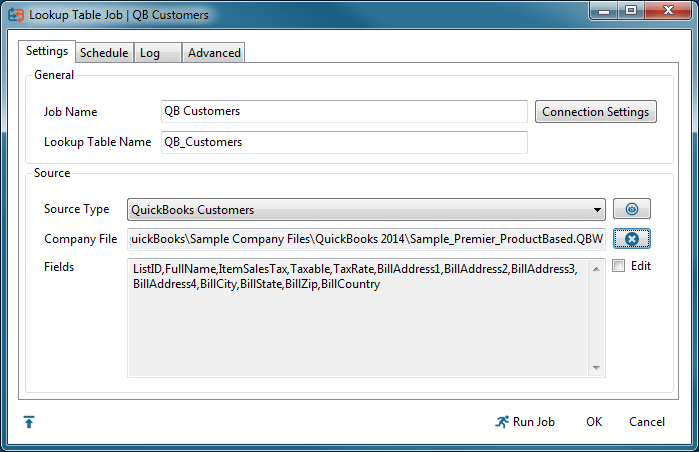Open Connection Settings
Viewport: 699px width, 452px height.
(596, 111)
